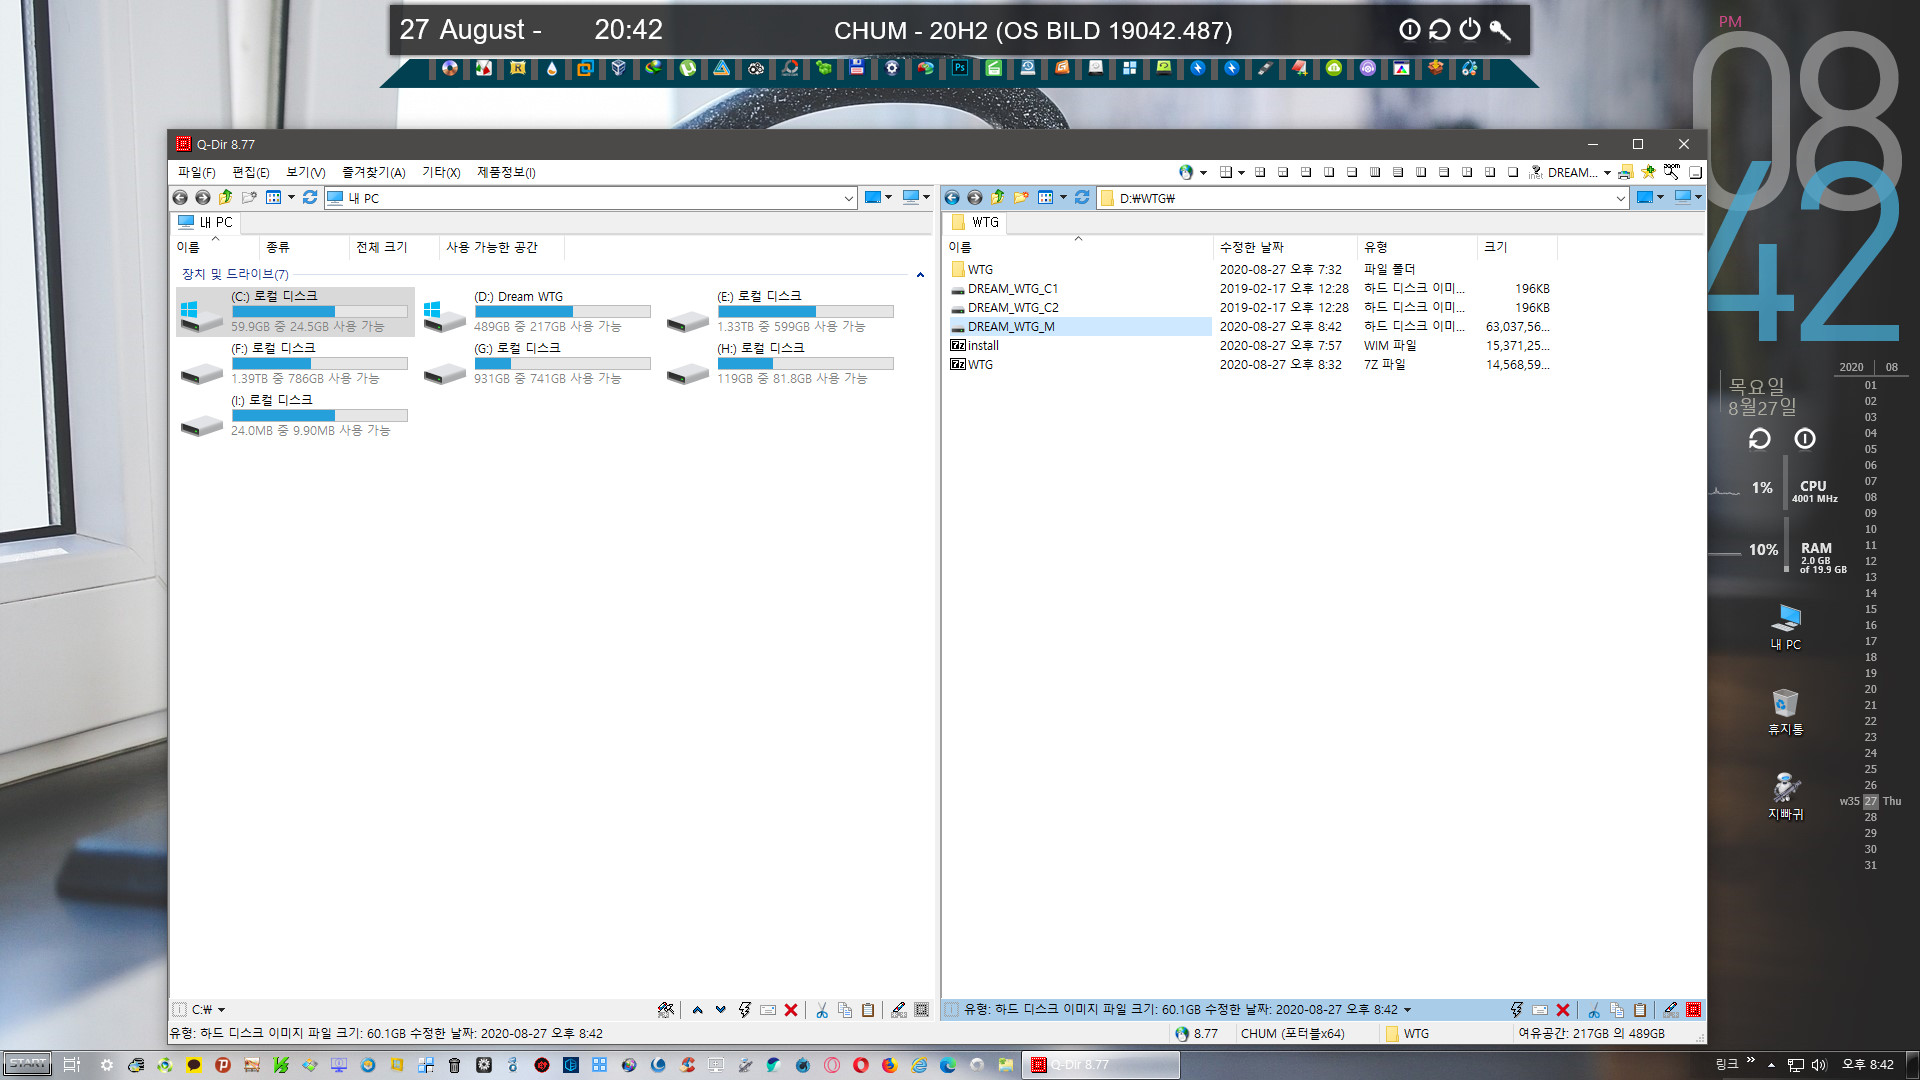Delete with red X in left pane footer
Image resolution: width=1920 pixels, height=1080 pixels.
click(791, 1010)
